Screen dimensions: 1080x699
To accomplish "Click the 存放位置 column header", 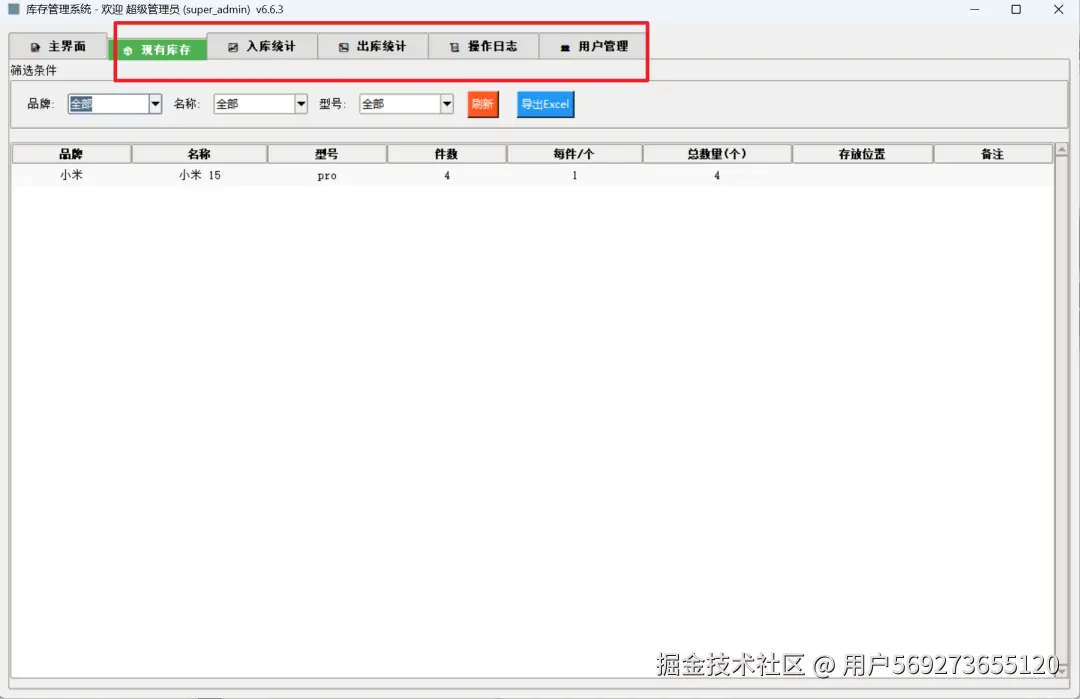I will pyautogui.click(x=862, y=154).
